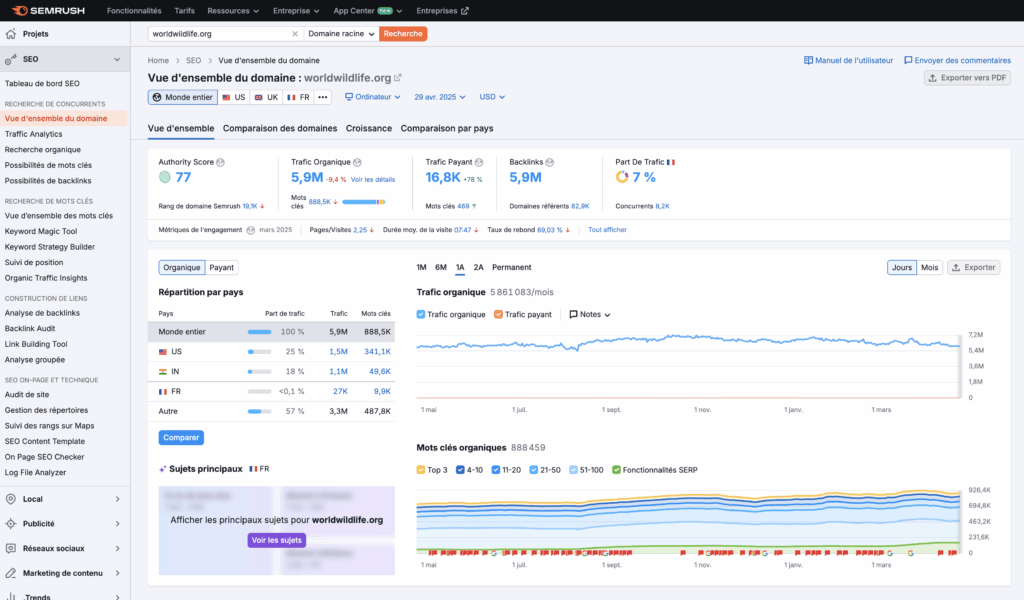Open the Domaine racine dropdown
1024x600 pixels.
342,34
